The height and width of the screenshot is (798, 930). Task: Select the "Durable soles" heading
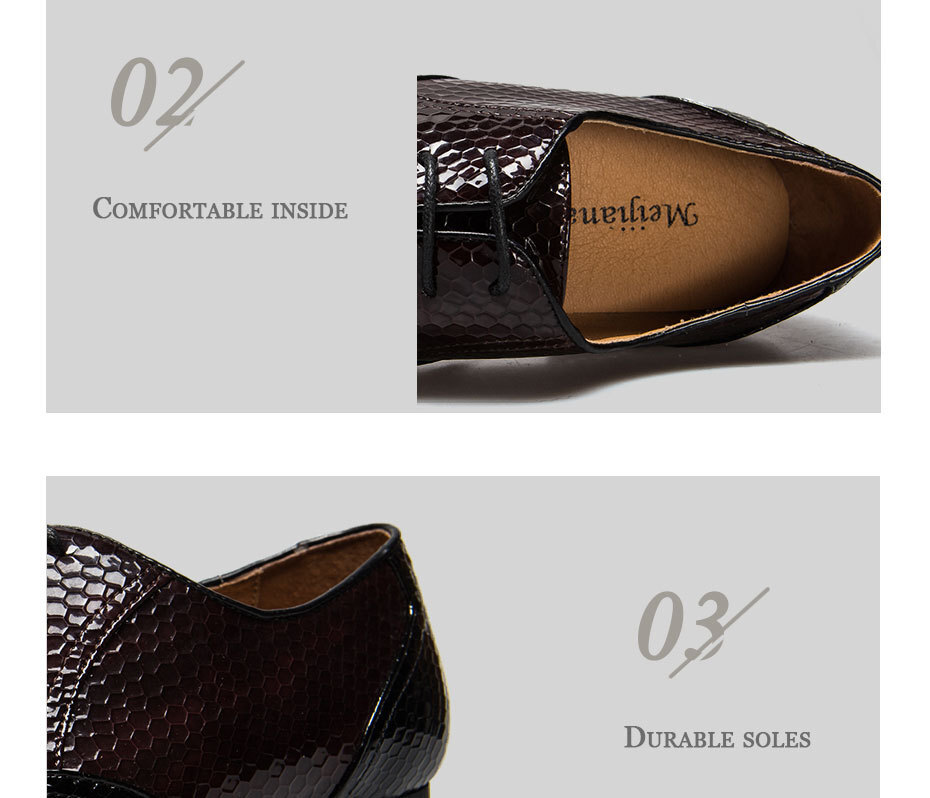[x=717, y=737]
